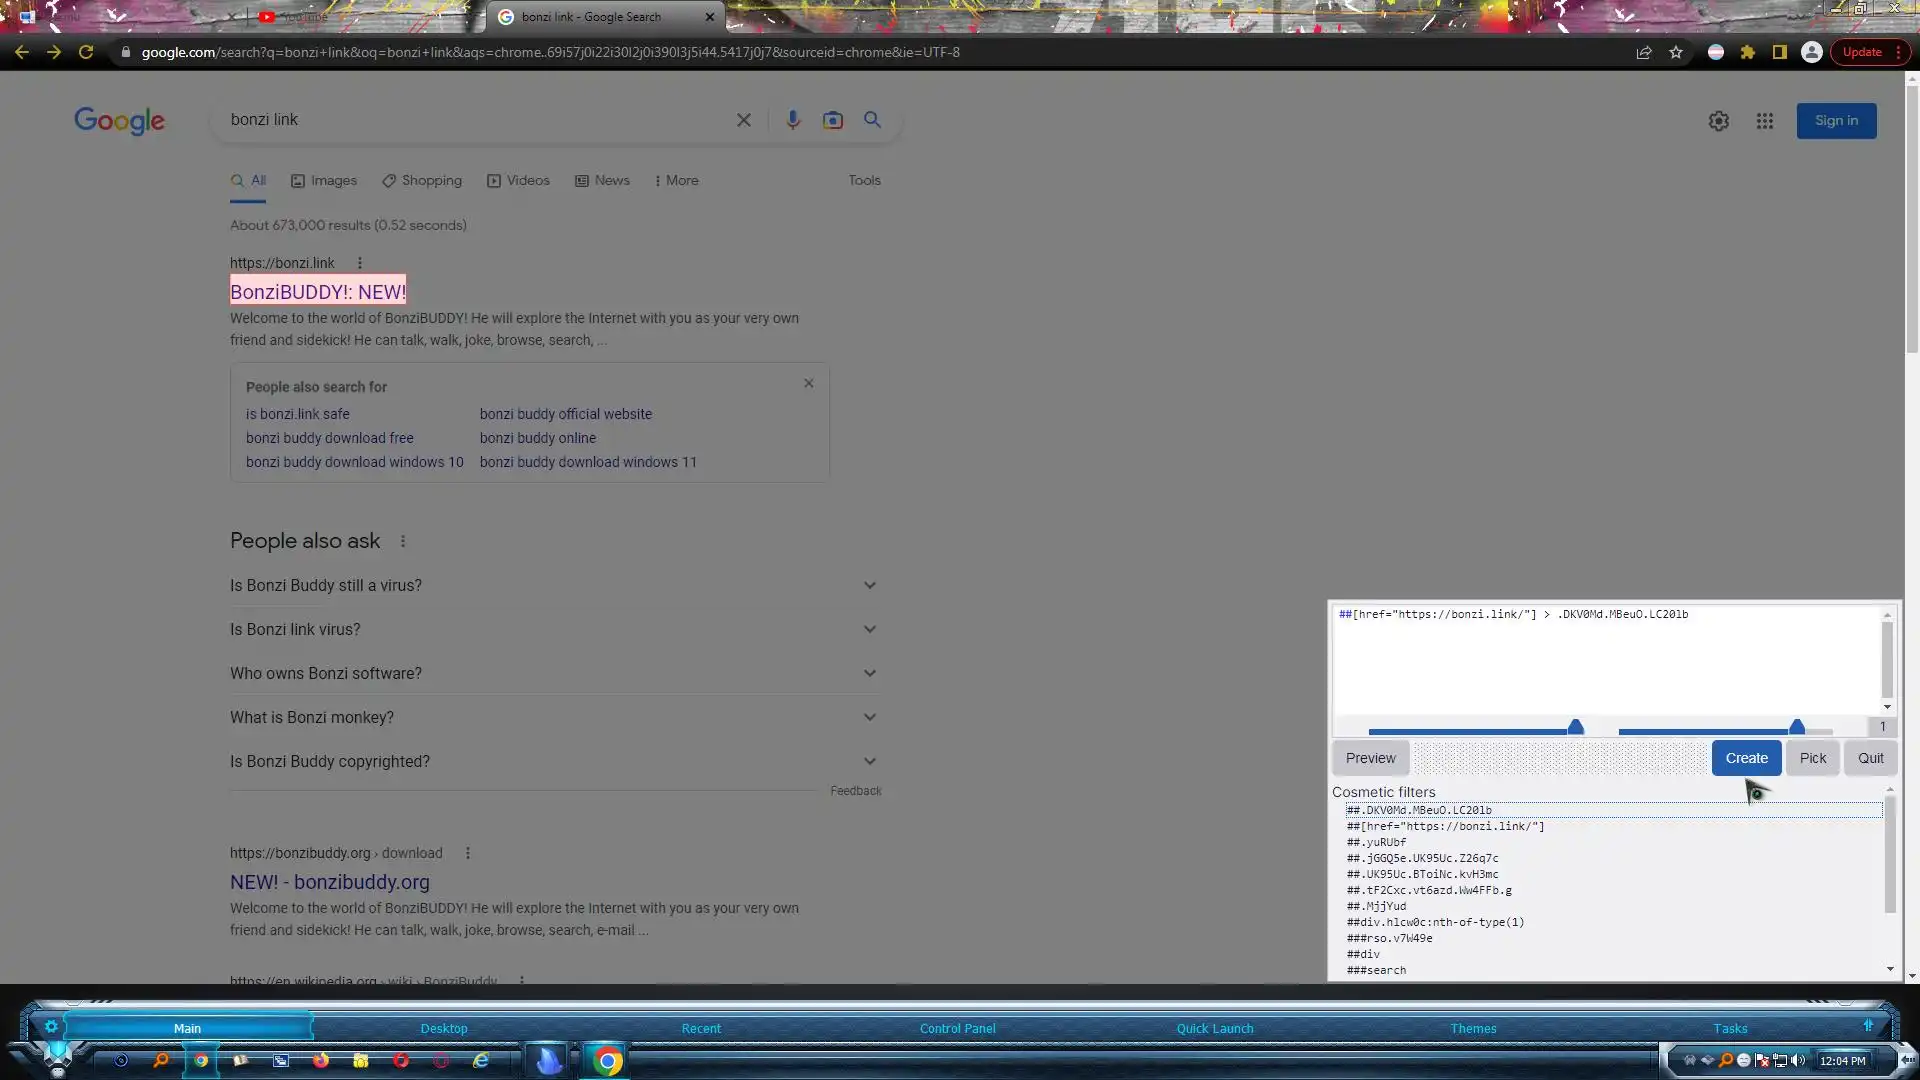
Task: Click the left blue picker slider handle
Action: (1575, 727)
